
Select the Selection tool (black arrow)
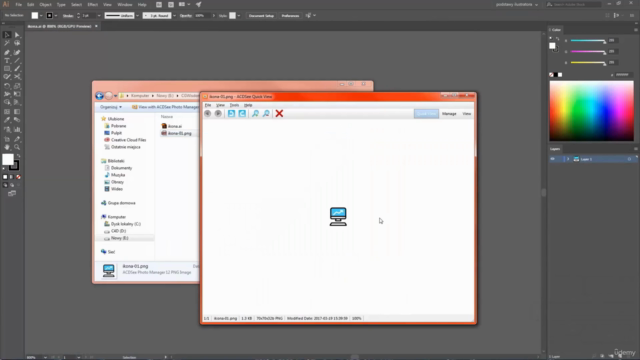tap(7, 35)
